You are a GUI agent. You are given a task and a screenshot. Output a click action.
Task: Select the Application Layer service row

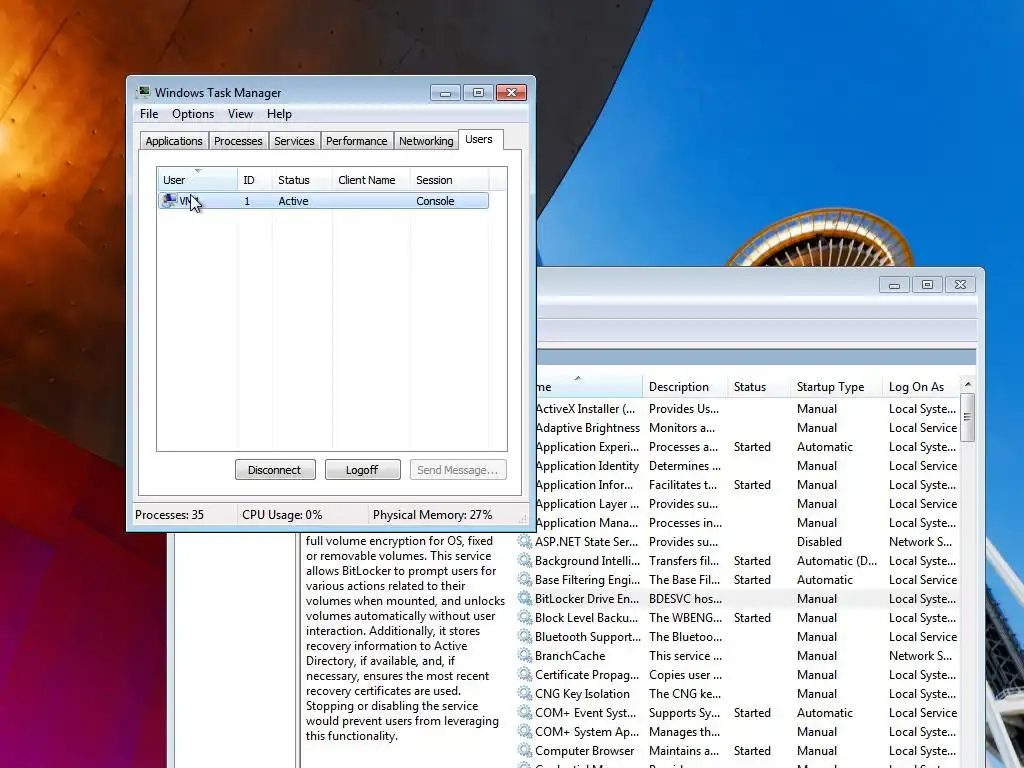click(x=748, y=504)
